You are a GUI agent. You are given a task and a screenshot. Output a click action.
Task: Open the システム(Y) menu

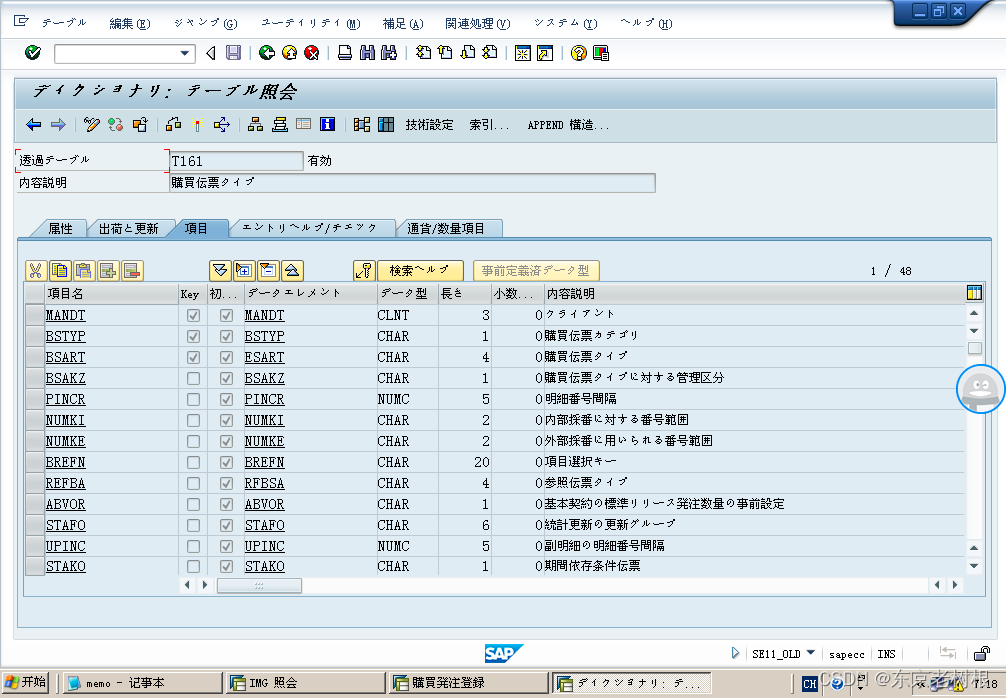pyautogui.click(x=565, y=23)
